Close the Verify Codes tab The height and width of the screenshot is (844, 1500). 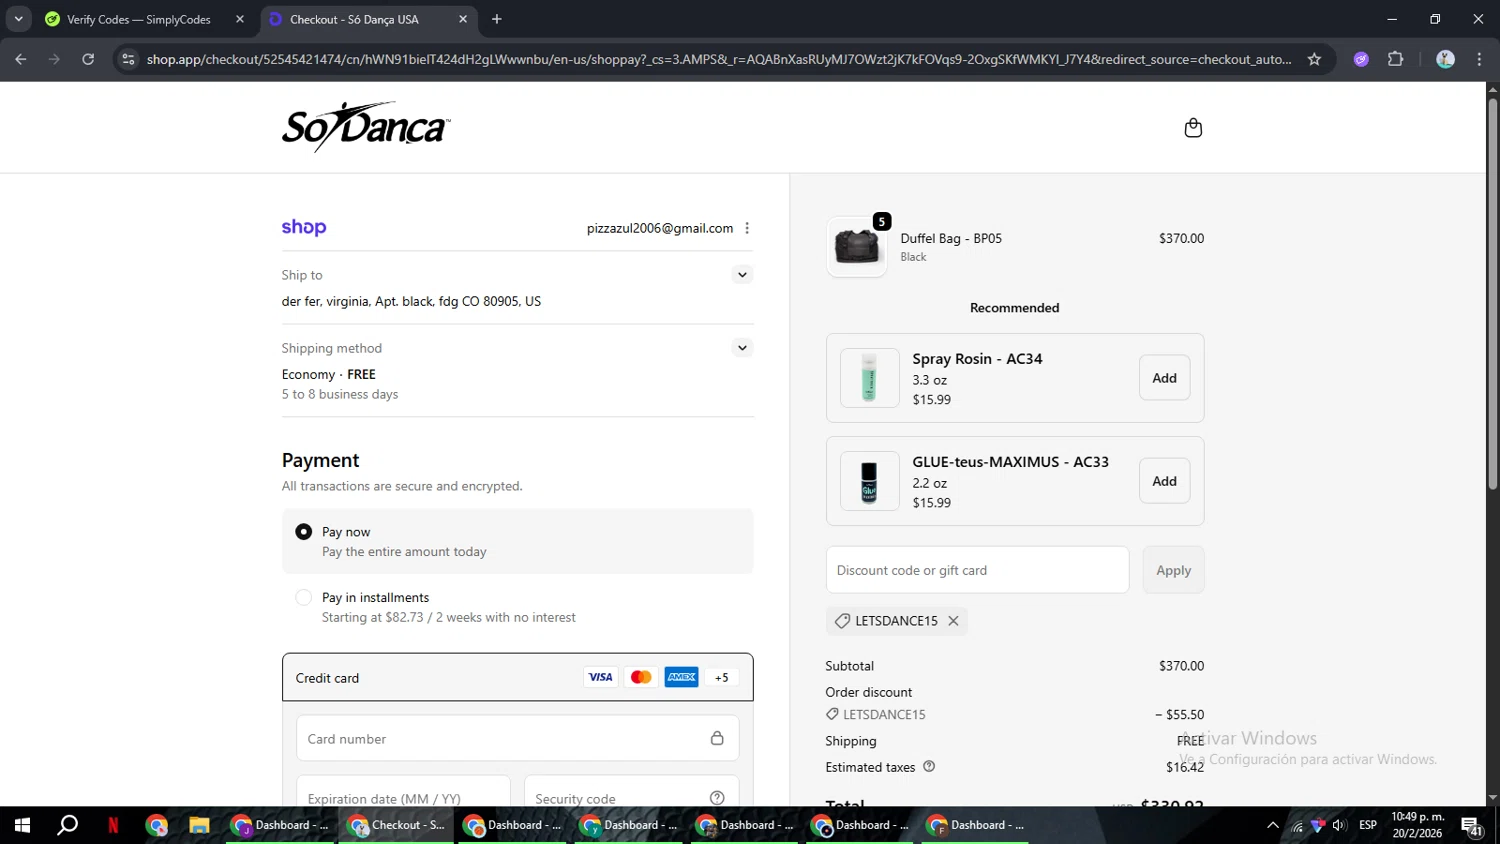[x=240, y=19]
